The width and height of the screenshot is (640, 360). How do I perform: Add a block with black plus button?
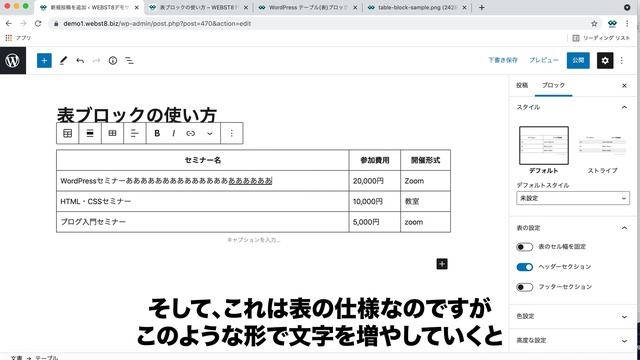442,264
